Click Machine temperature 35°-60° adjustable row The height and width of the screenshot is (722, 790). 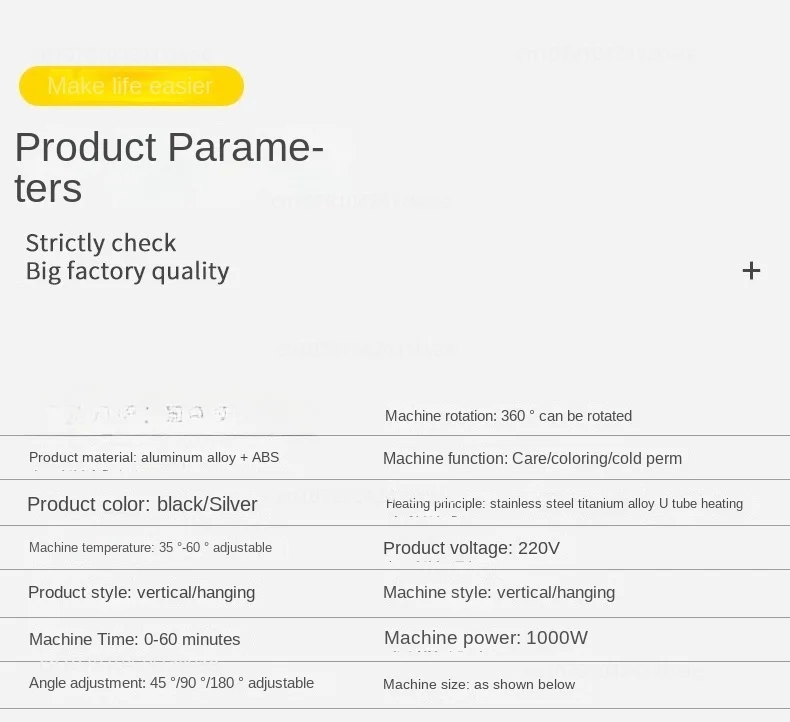tap(150, 547)
